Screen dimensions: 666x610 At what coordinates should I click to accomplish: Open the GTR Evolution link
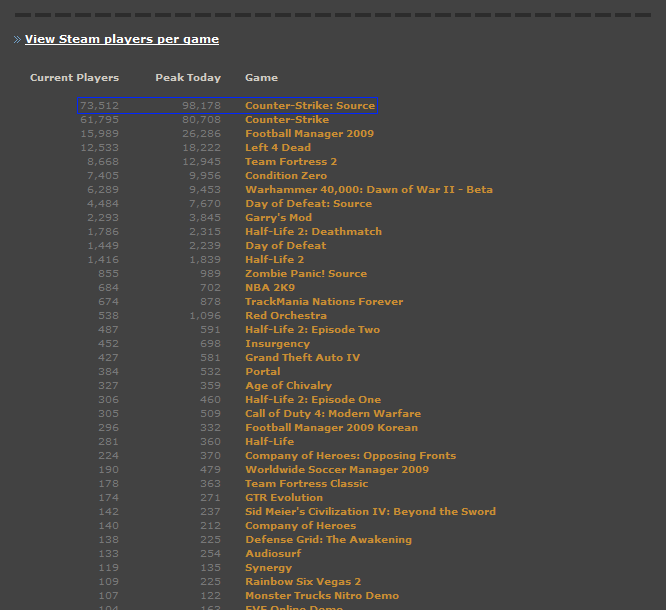[284, 498]
